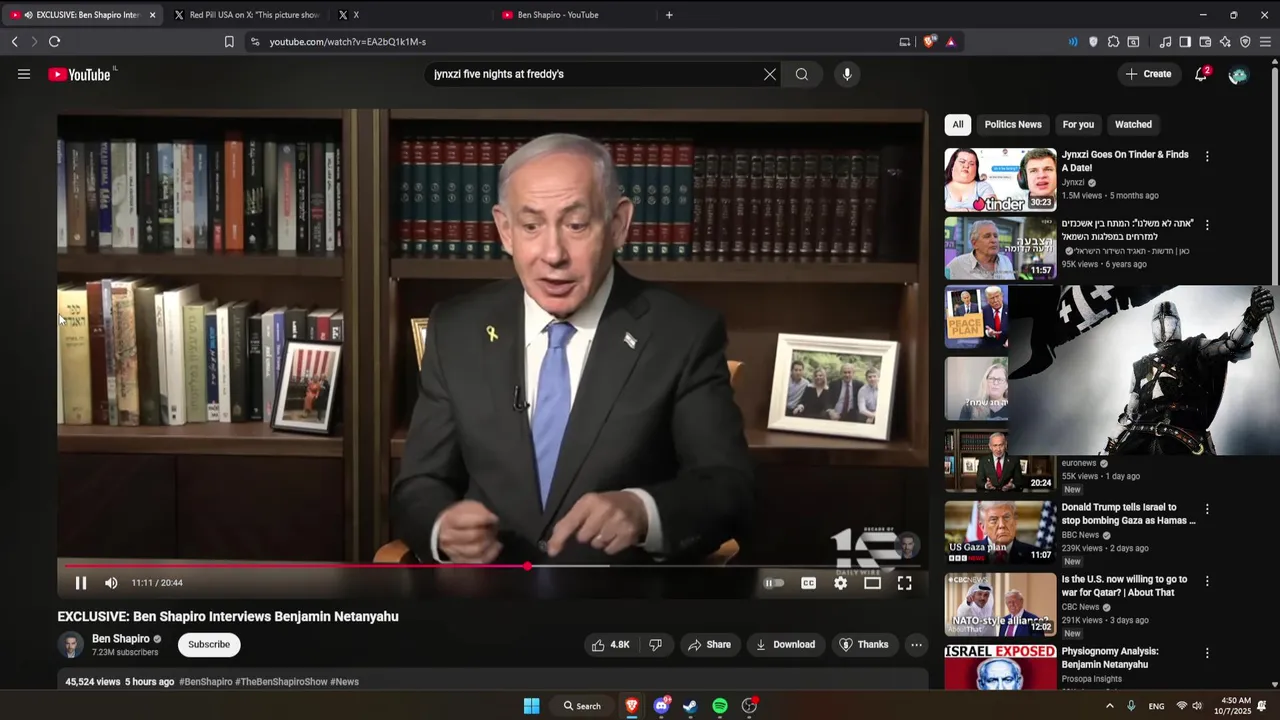
Task: Clear the search box with the X
Action: [770, 74]
